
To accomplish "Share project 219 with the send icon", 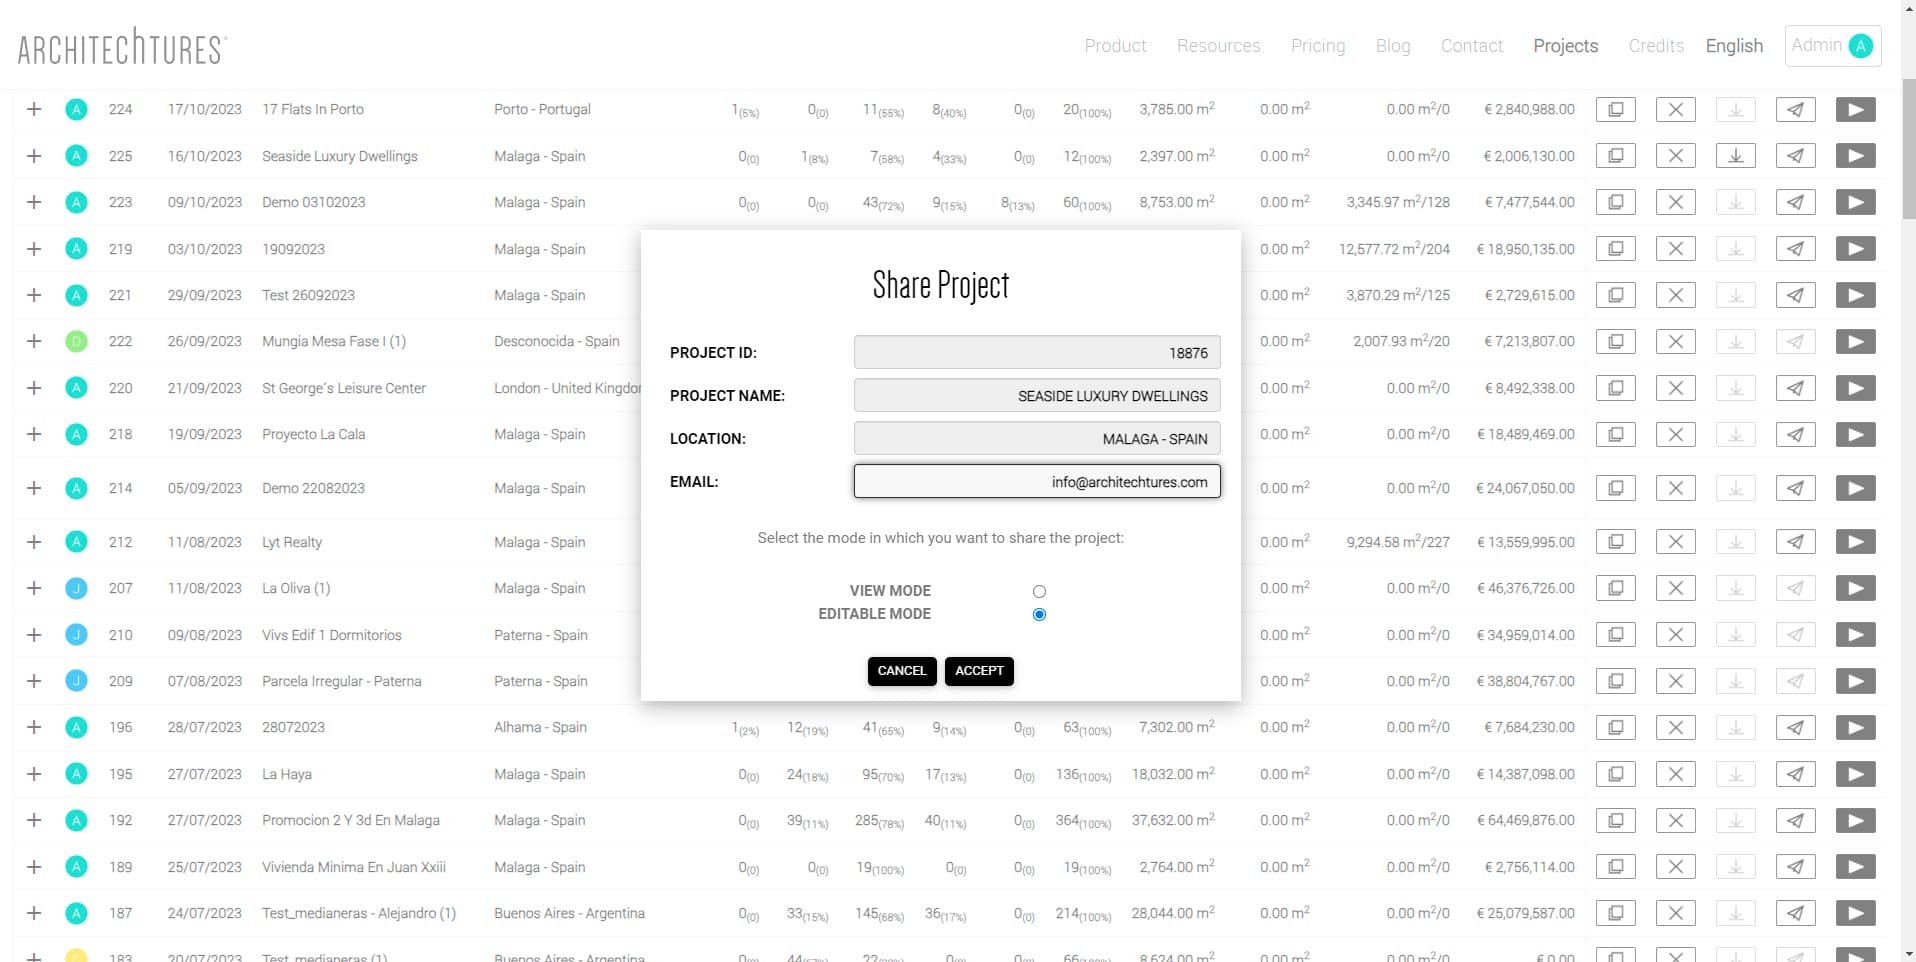I will (x=1795, y=248).
